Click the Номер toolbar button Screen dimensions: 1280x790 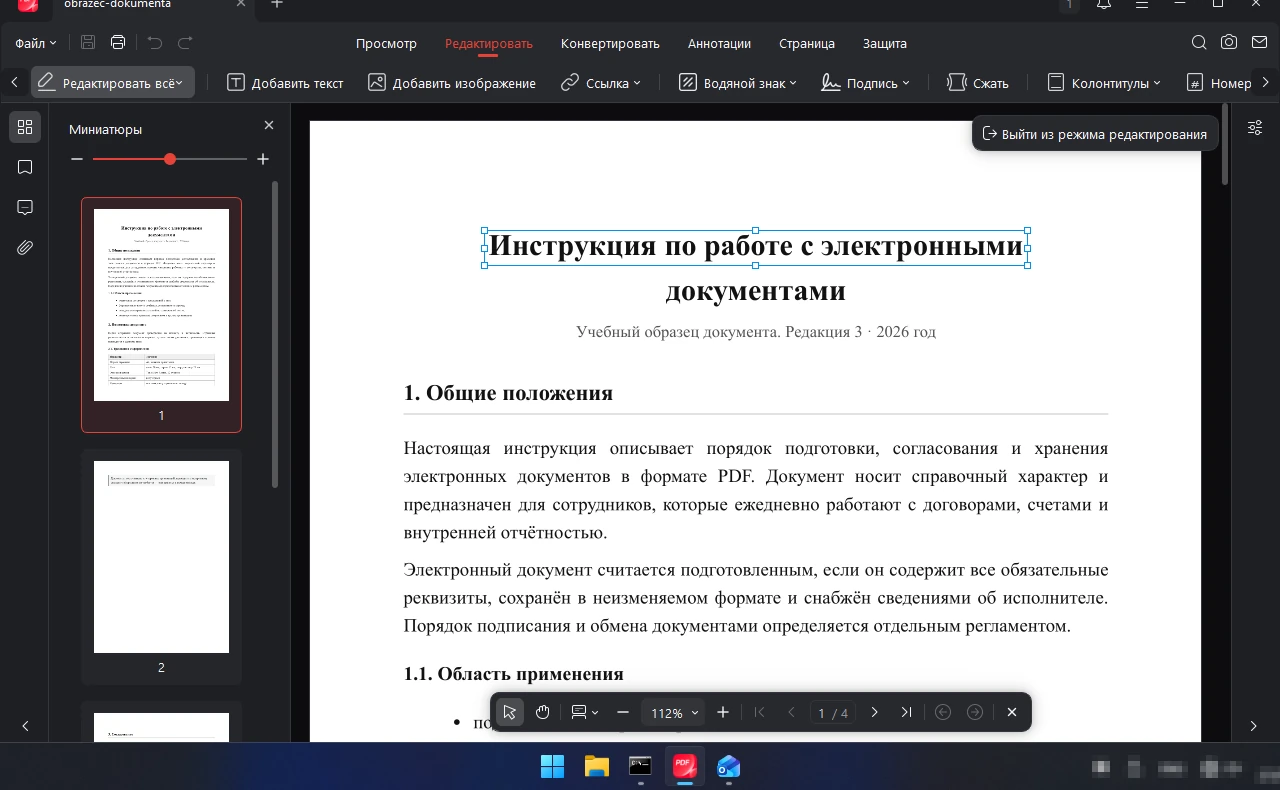pos(1219,83)
